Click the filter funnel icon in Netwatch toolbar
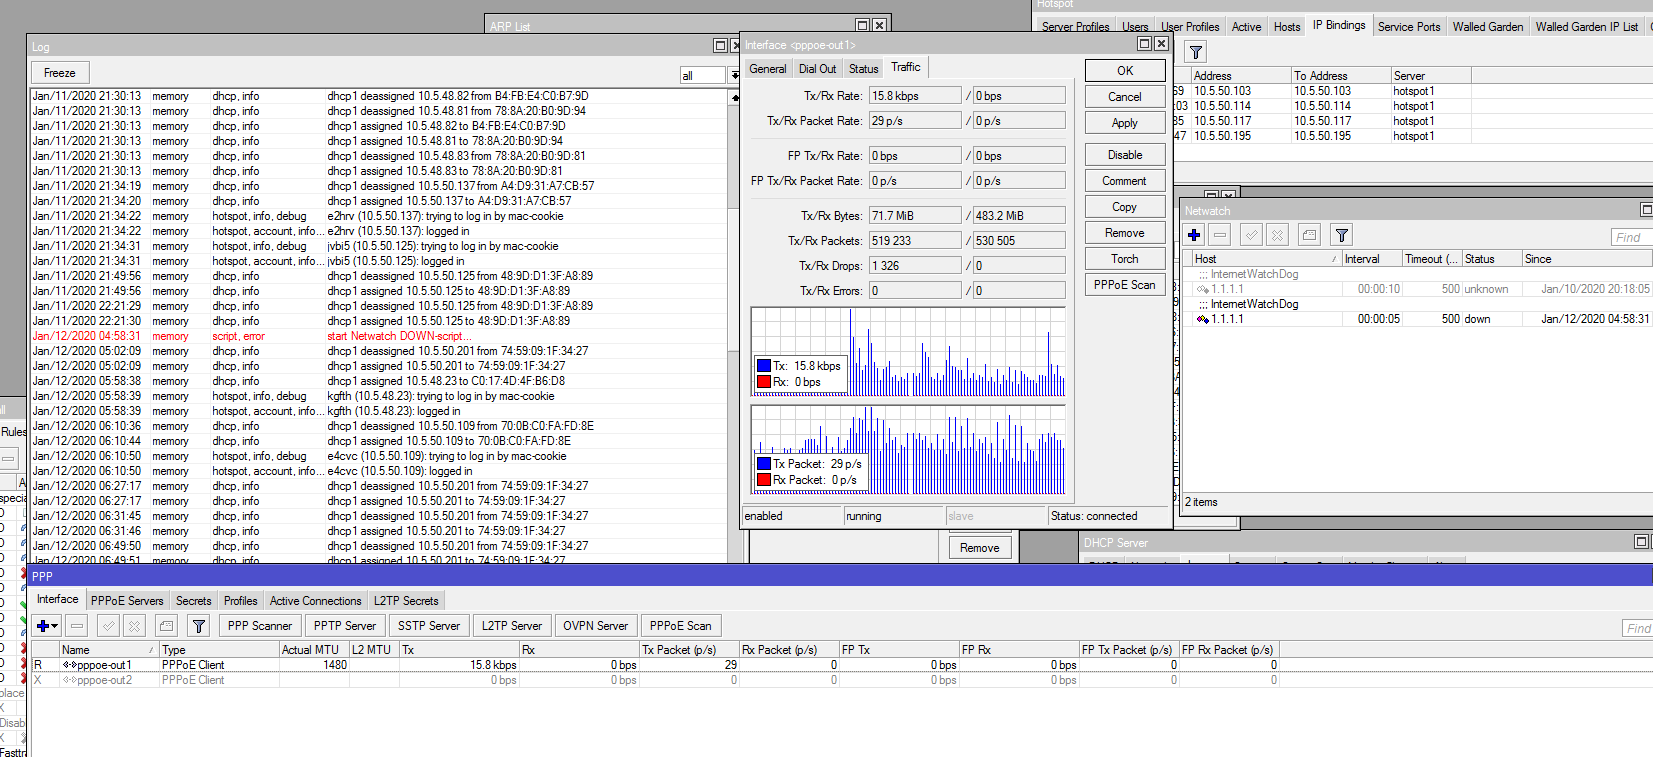 pos(1342,235)
